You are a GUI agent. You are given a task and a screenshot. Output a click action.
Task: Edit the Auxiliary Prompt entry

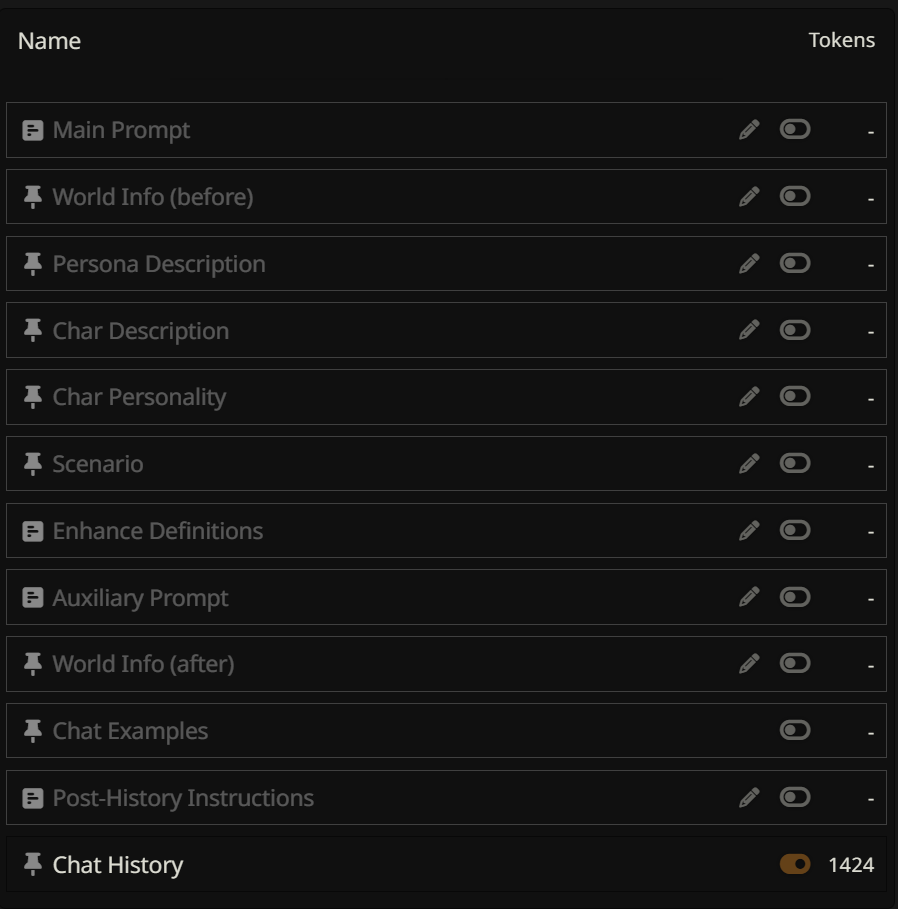(749, 598)
